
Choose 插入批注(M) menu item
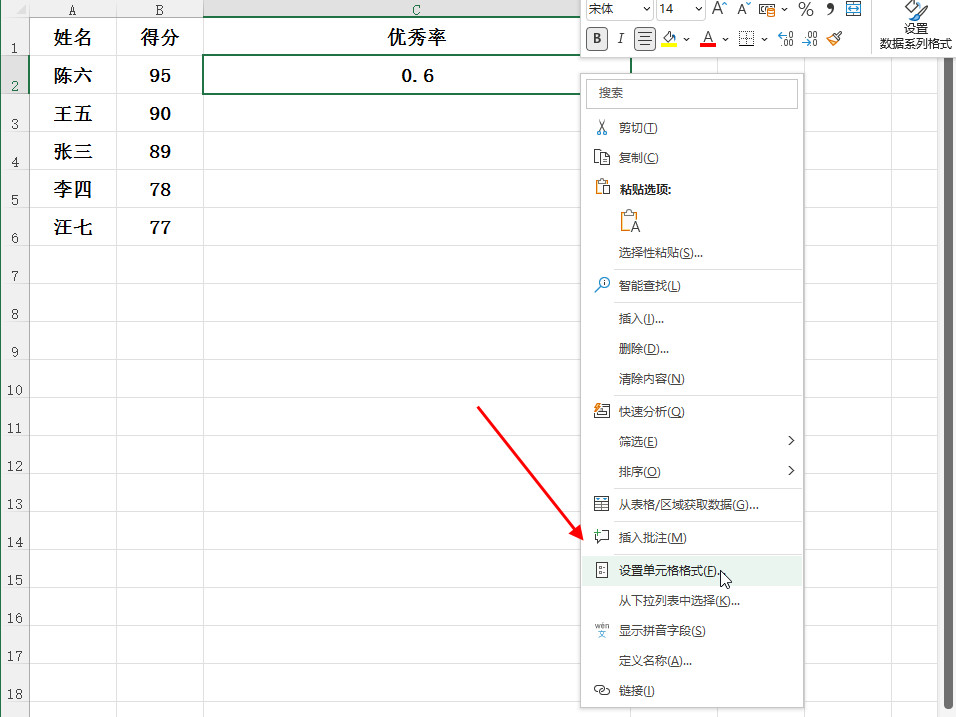[691, 538]
